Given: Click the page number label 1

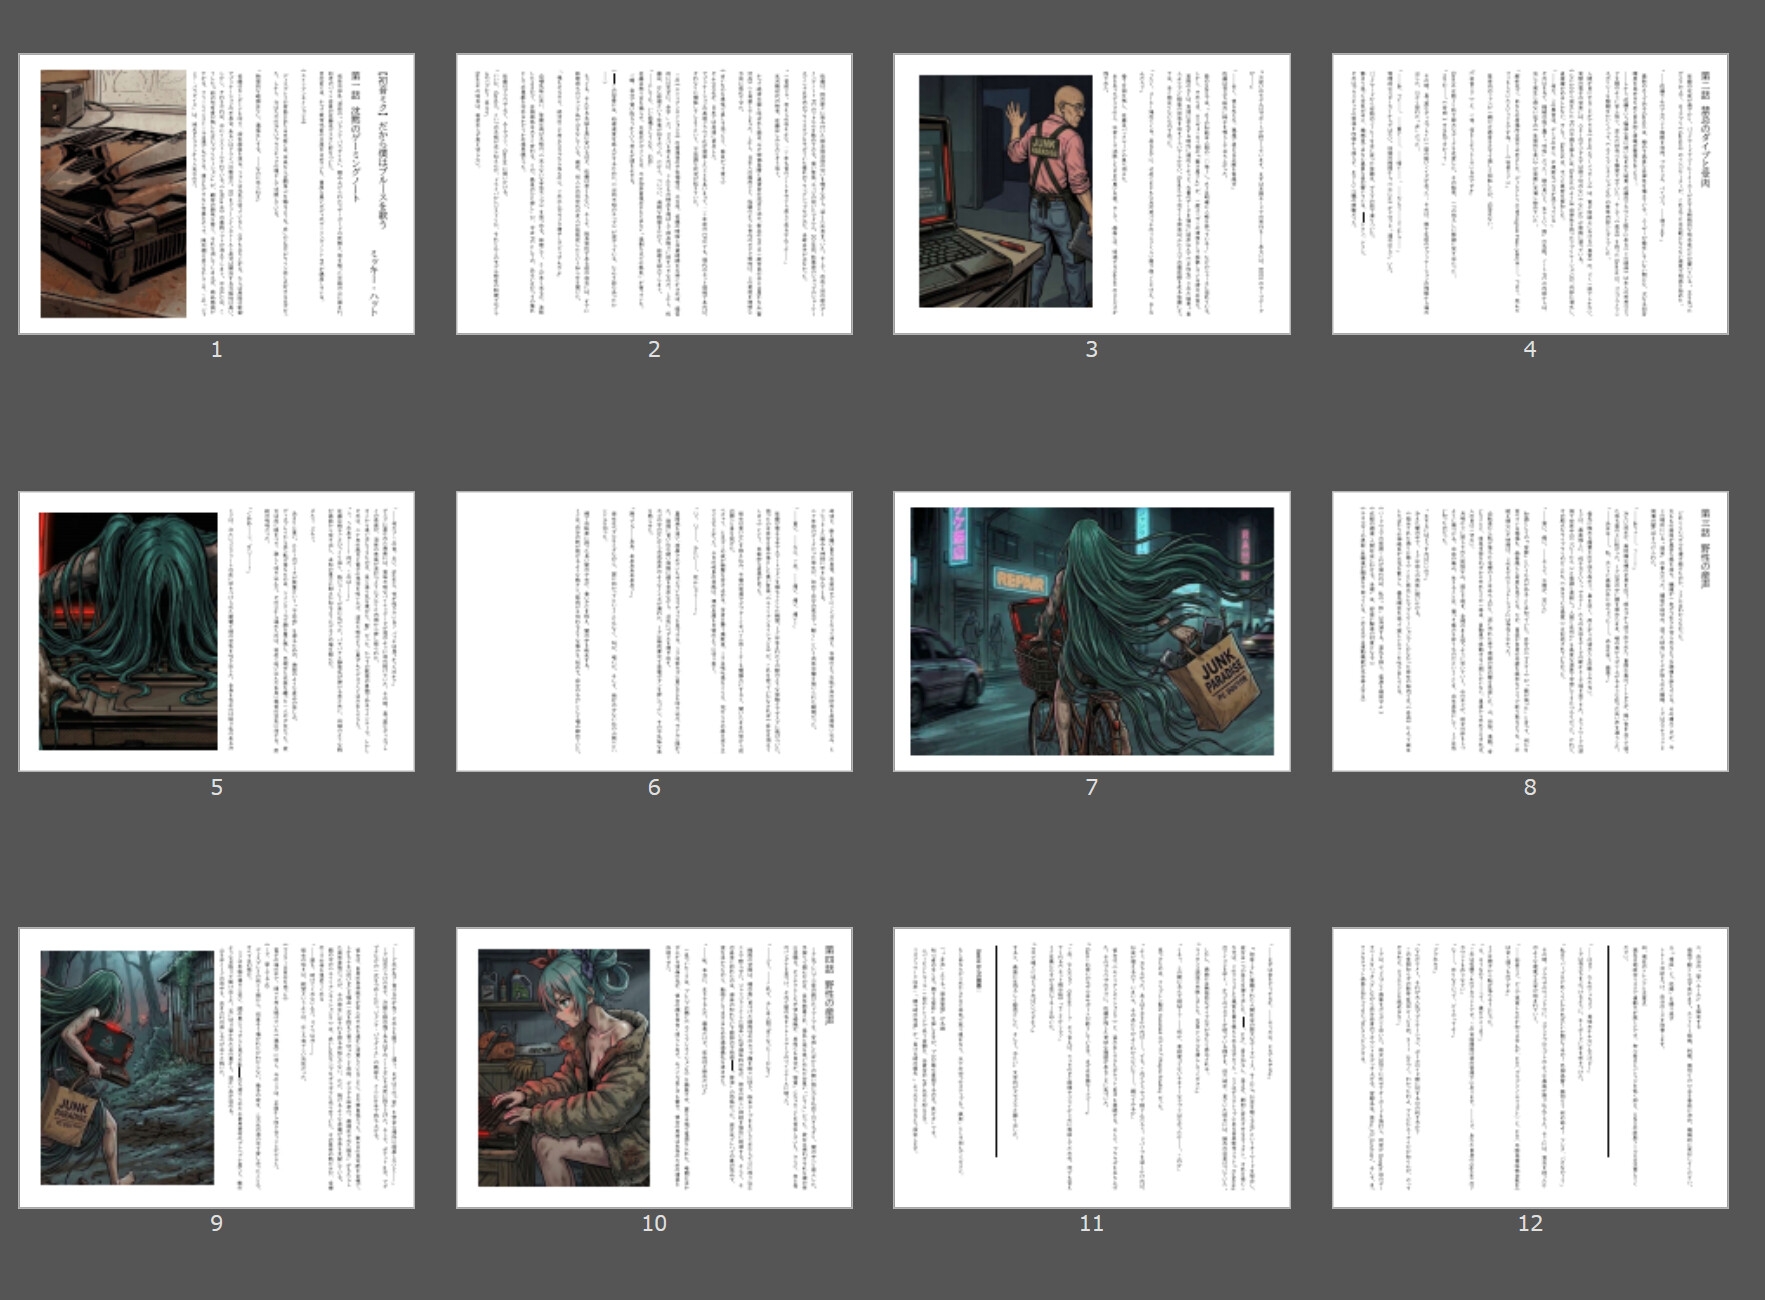Looking at the screenshot, I should [216, 349].
